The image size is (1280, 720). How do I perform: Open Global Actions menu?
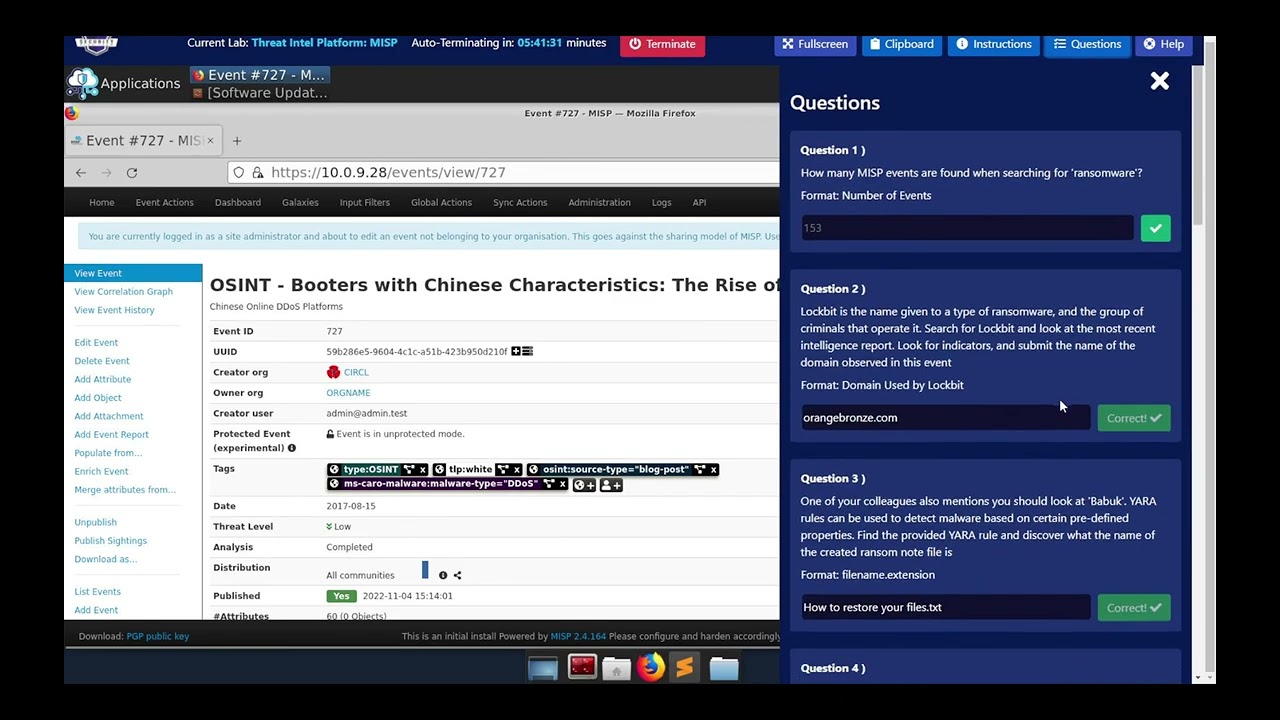pos(441,203)
